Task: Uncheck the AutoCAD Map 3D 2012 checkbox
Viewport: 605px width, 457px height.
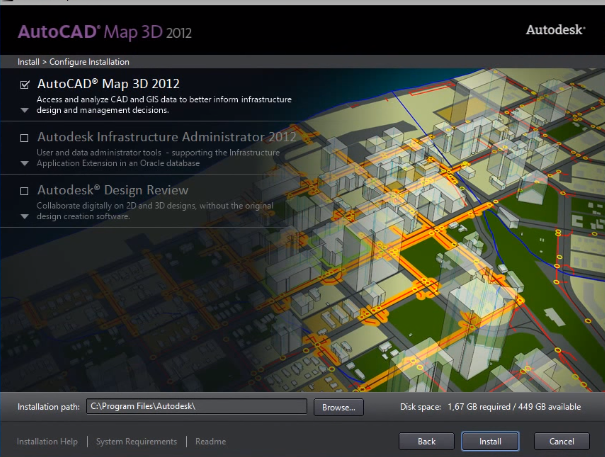Action: click(24, 85)
